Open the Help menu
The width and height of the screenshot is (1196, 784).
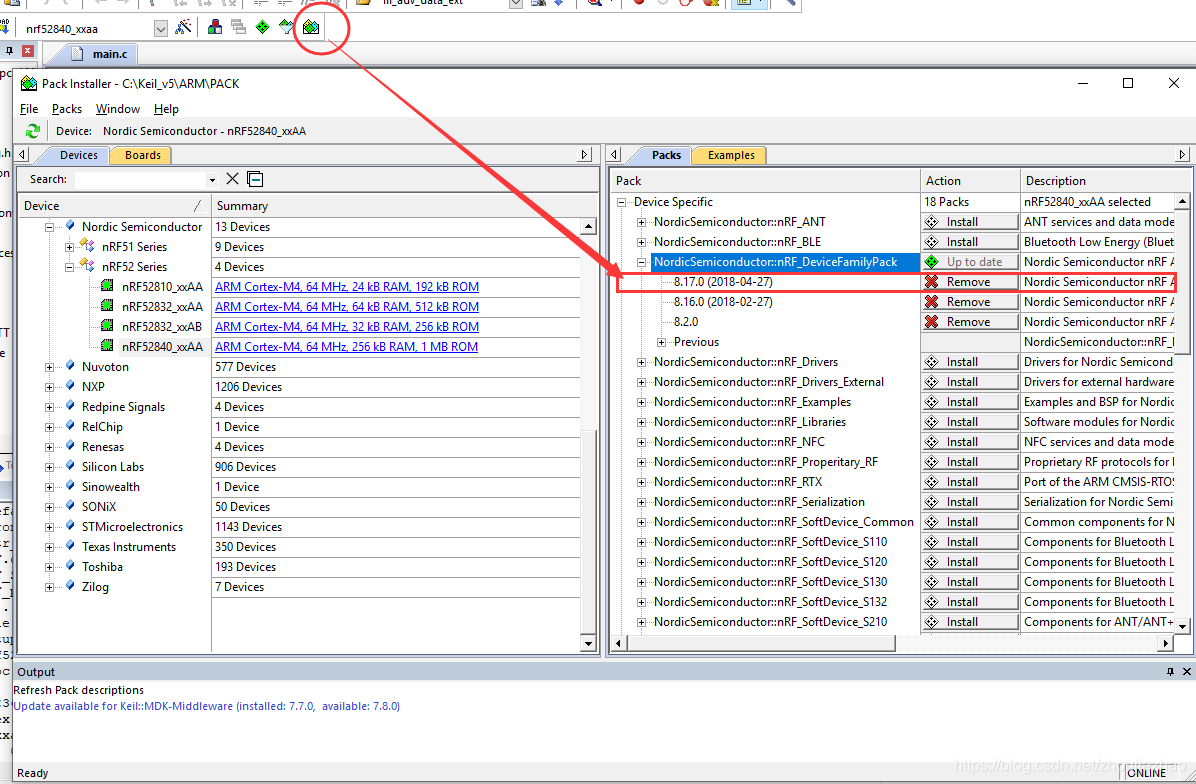pos(166,109)
